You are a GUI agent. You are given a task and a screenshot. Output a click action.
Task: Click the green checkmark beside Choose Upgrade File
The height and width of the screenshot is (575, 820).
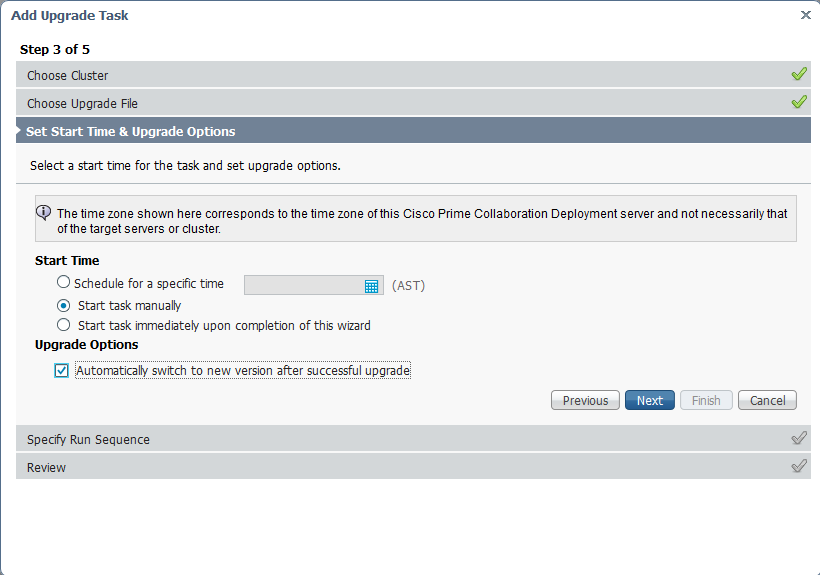tap(798, 102)
